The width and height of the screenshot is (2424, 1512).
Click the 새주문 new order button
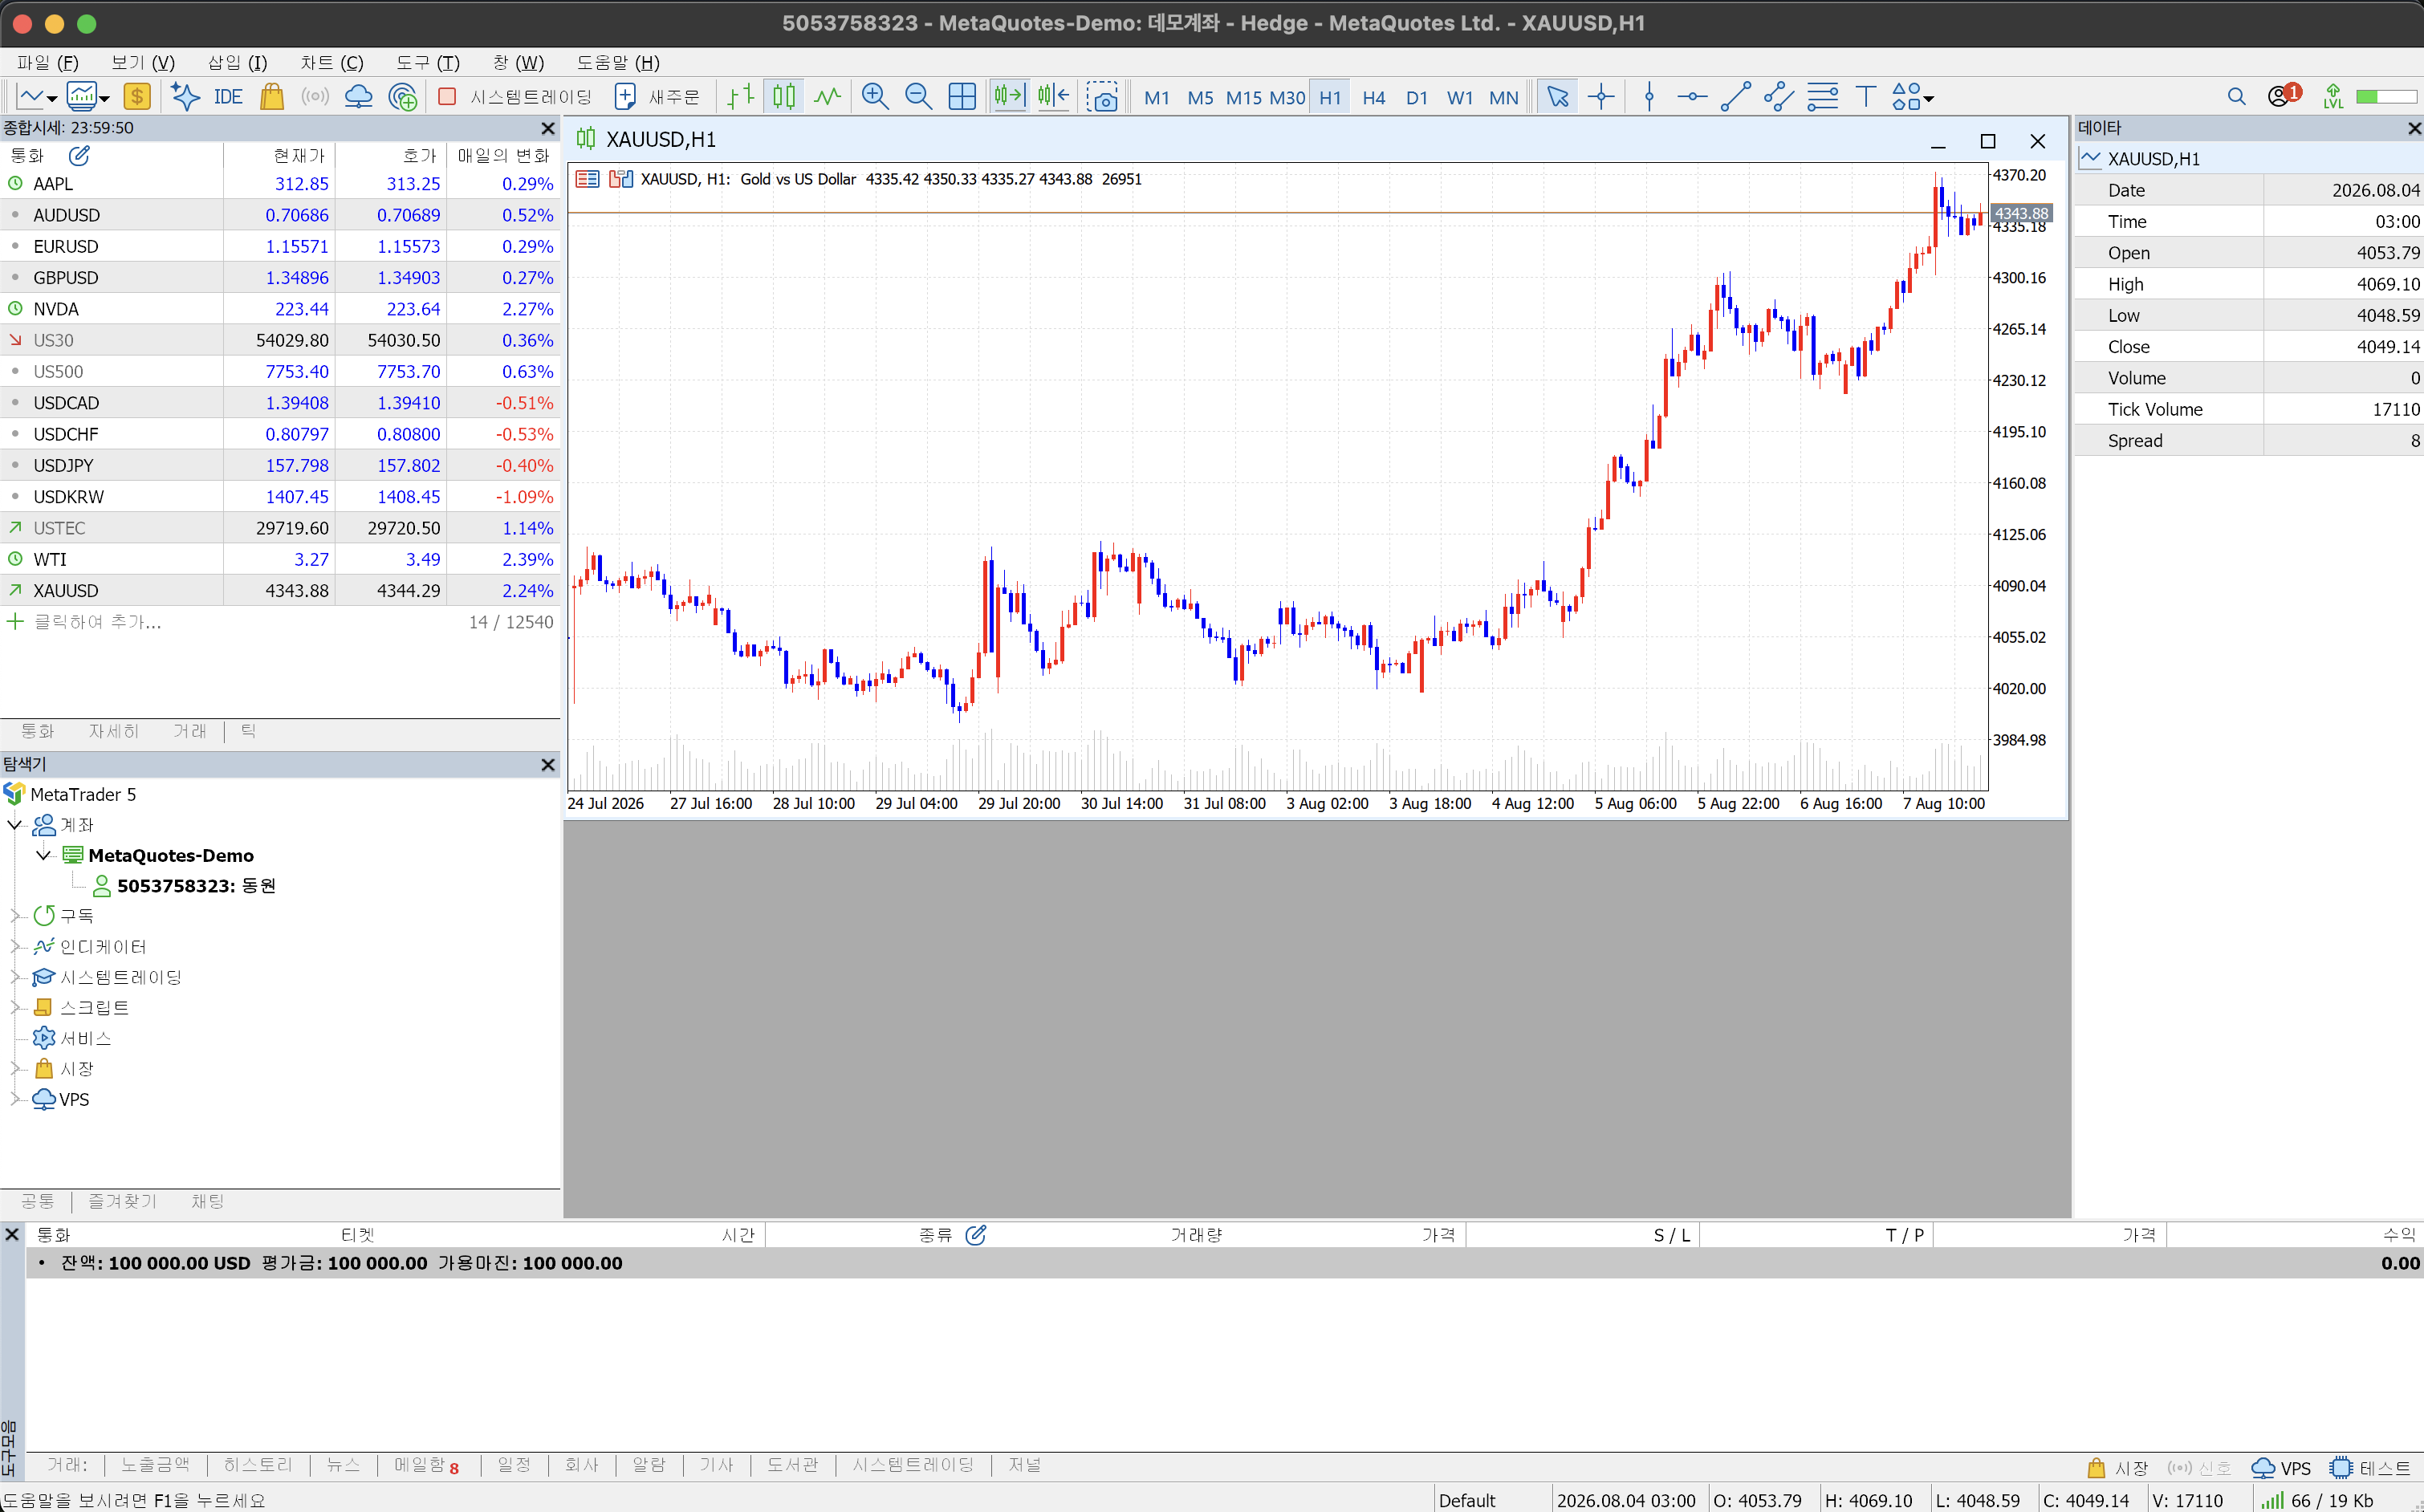657,97
